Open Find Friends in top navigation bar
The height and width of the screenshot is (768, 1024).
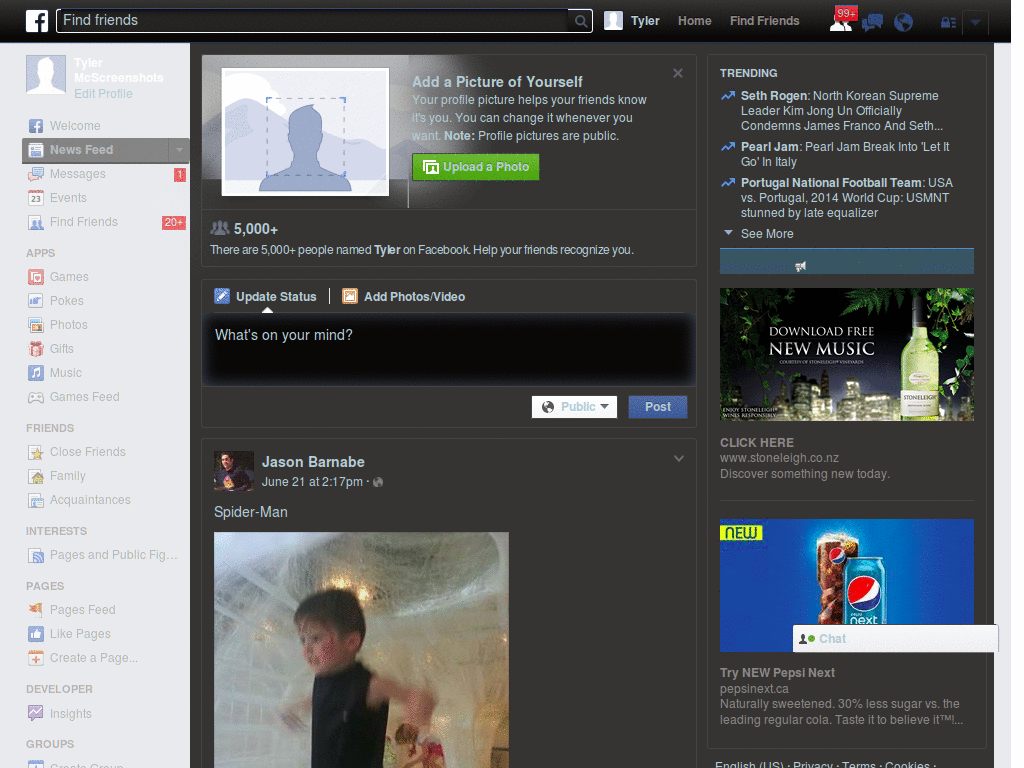764,21
